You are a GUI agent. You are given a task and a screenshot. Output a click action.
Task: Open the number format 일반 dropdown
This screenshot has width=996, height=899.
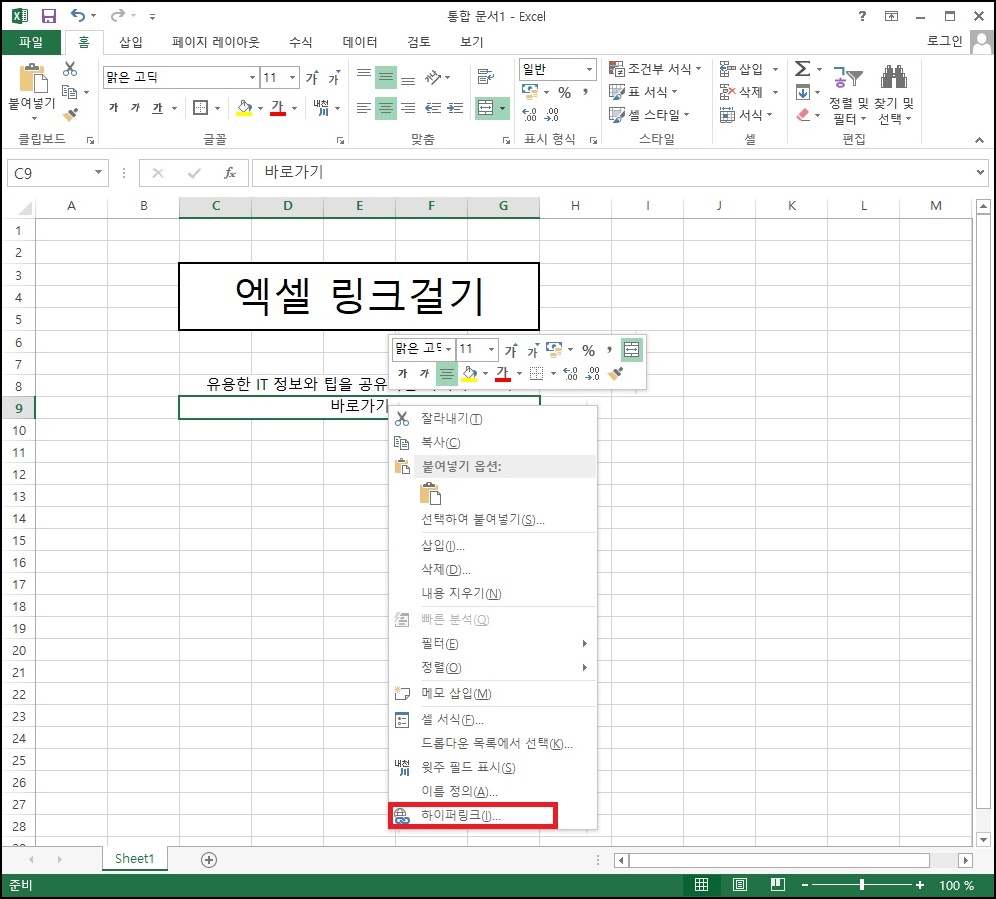(589, 69)
